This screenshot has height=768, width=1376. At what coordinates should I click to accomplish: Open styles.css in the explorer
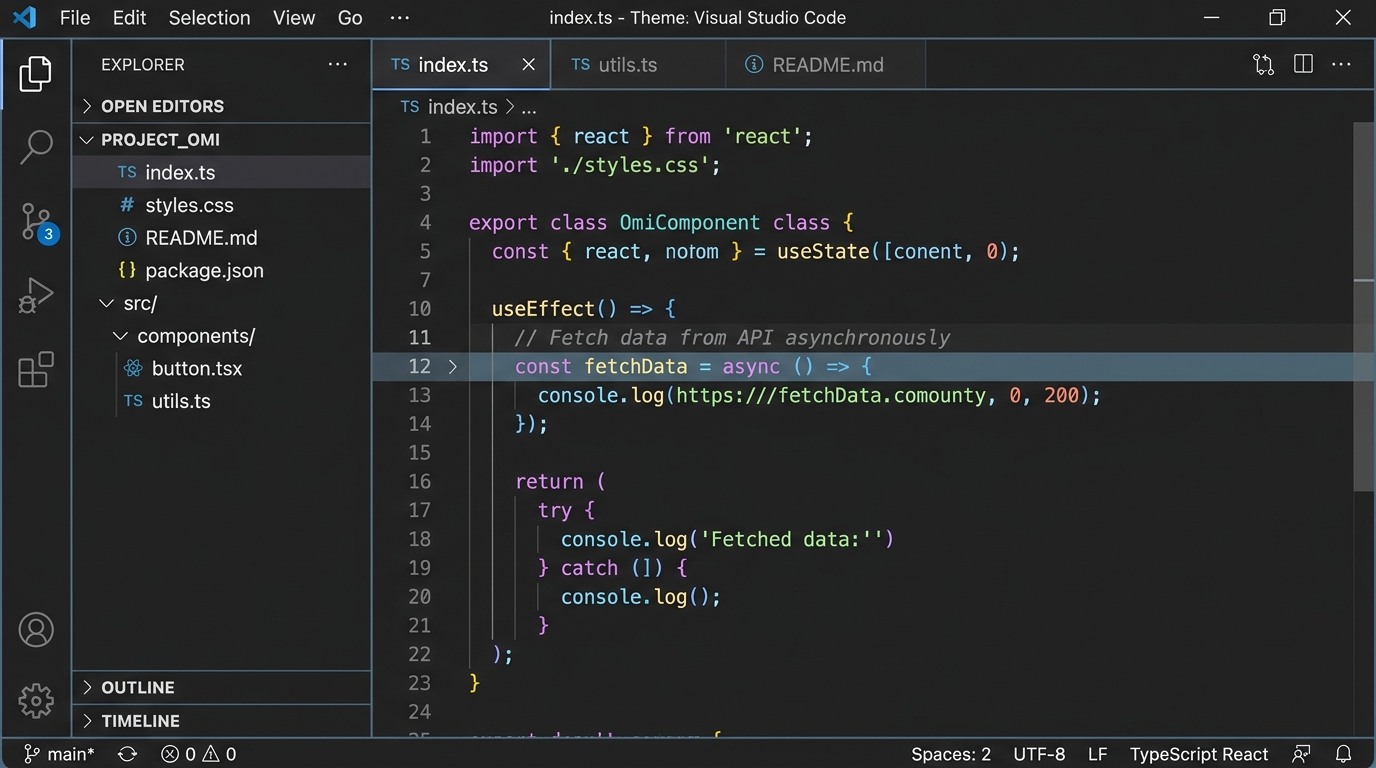pyautogui.click(x=222, y=205)
